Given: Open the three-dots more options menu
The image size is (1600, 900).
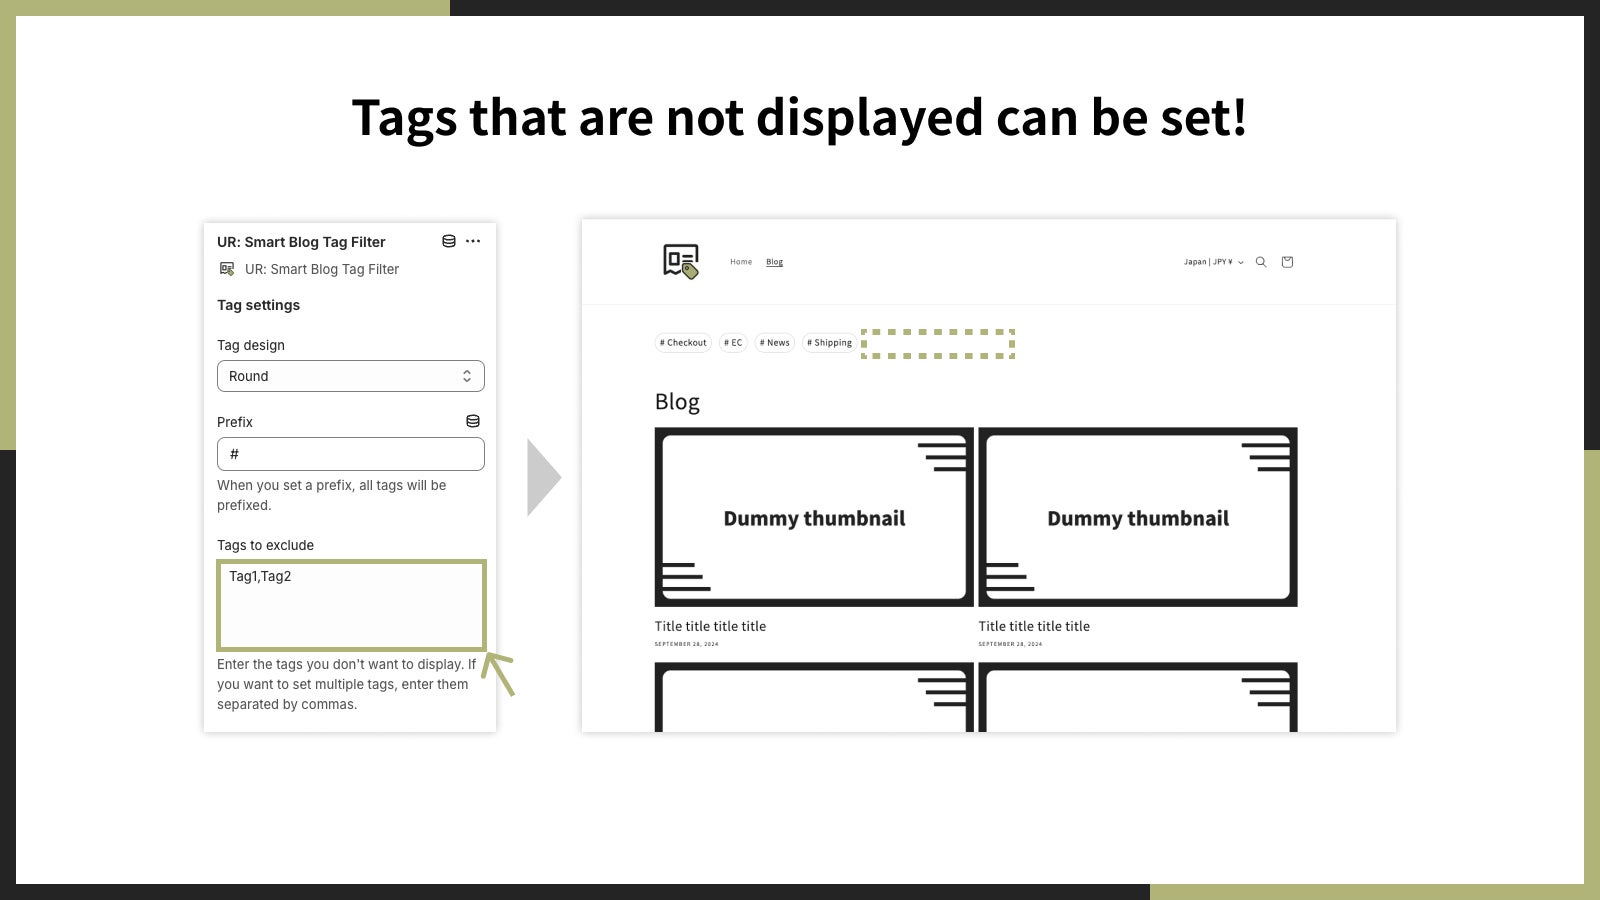Looking at the screenshot, I should point(473,241).
